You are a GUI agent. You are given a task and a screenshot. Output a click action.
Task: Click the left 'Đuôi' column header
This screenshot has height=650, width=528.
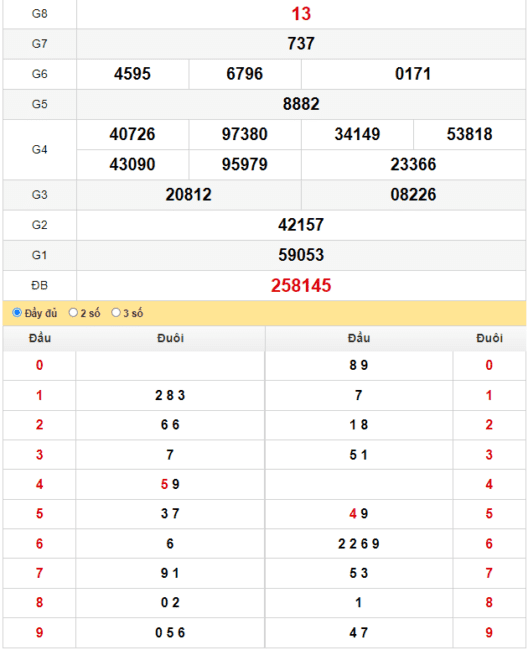(x=170, y=338)
